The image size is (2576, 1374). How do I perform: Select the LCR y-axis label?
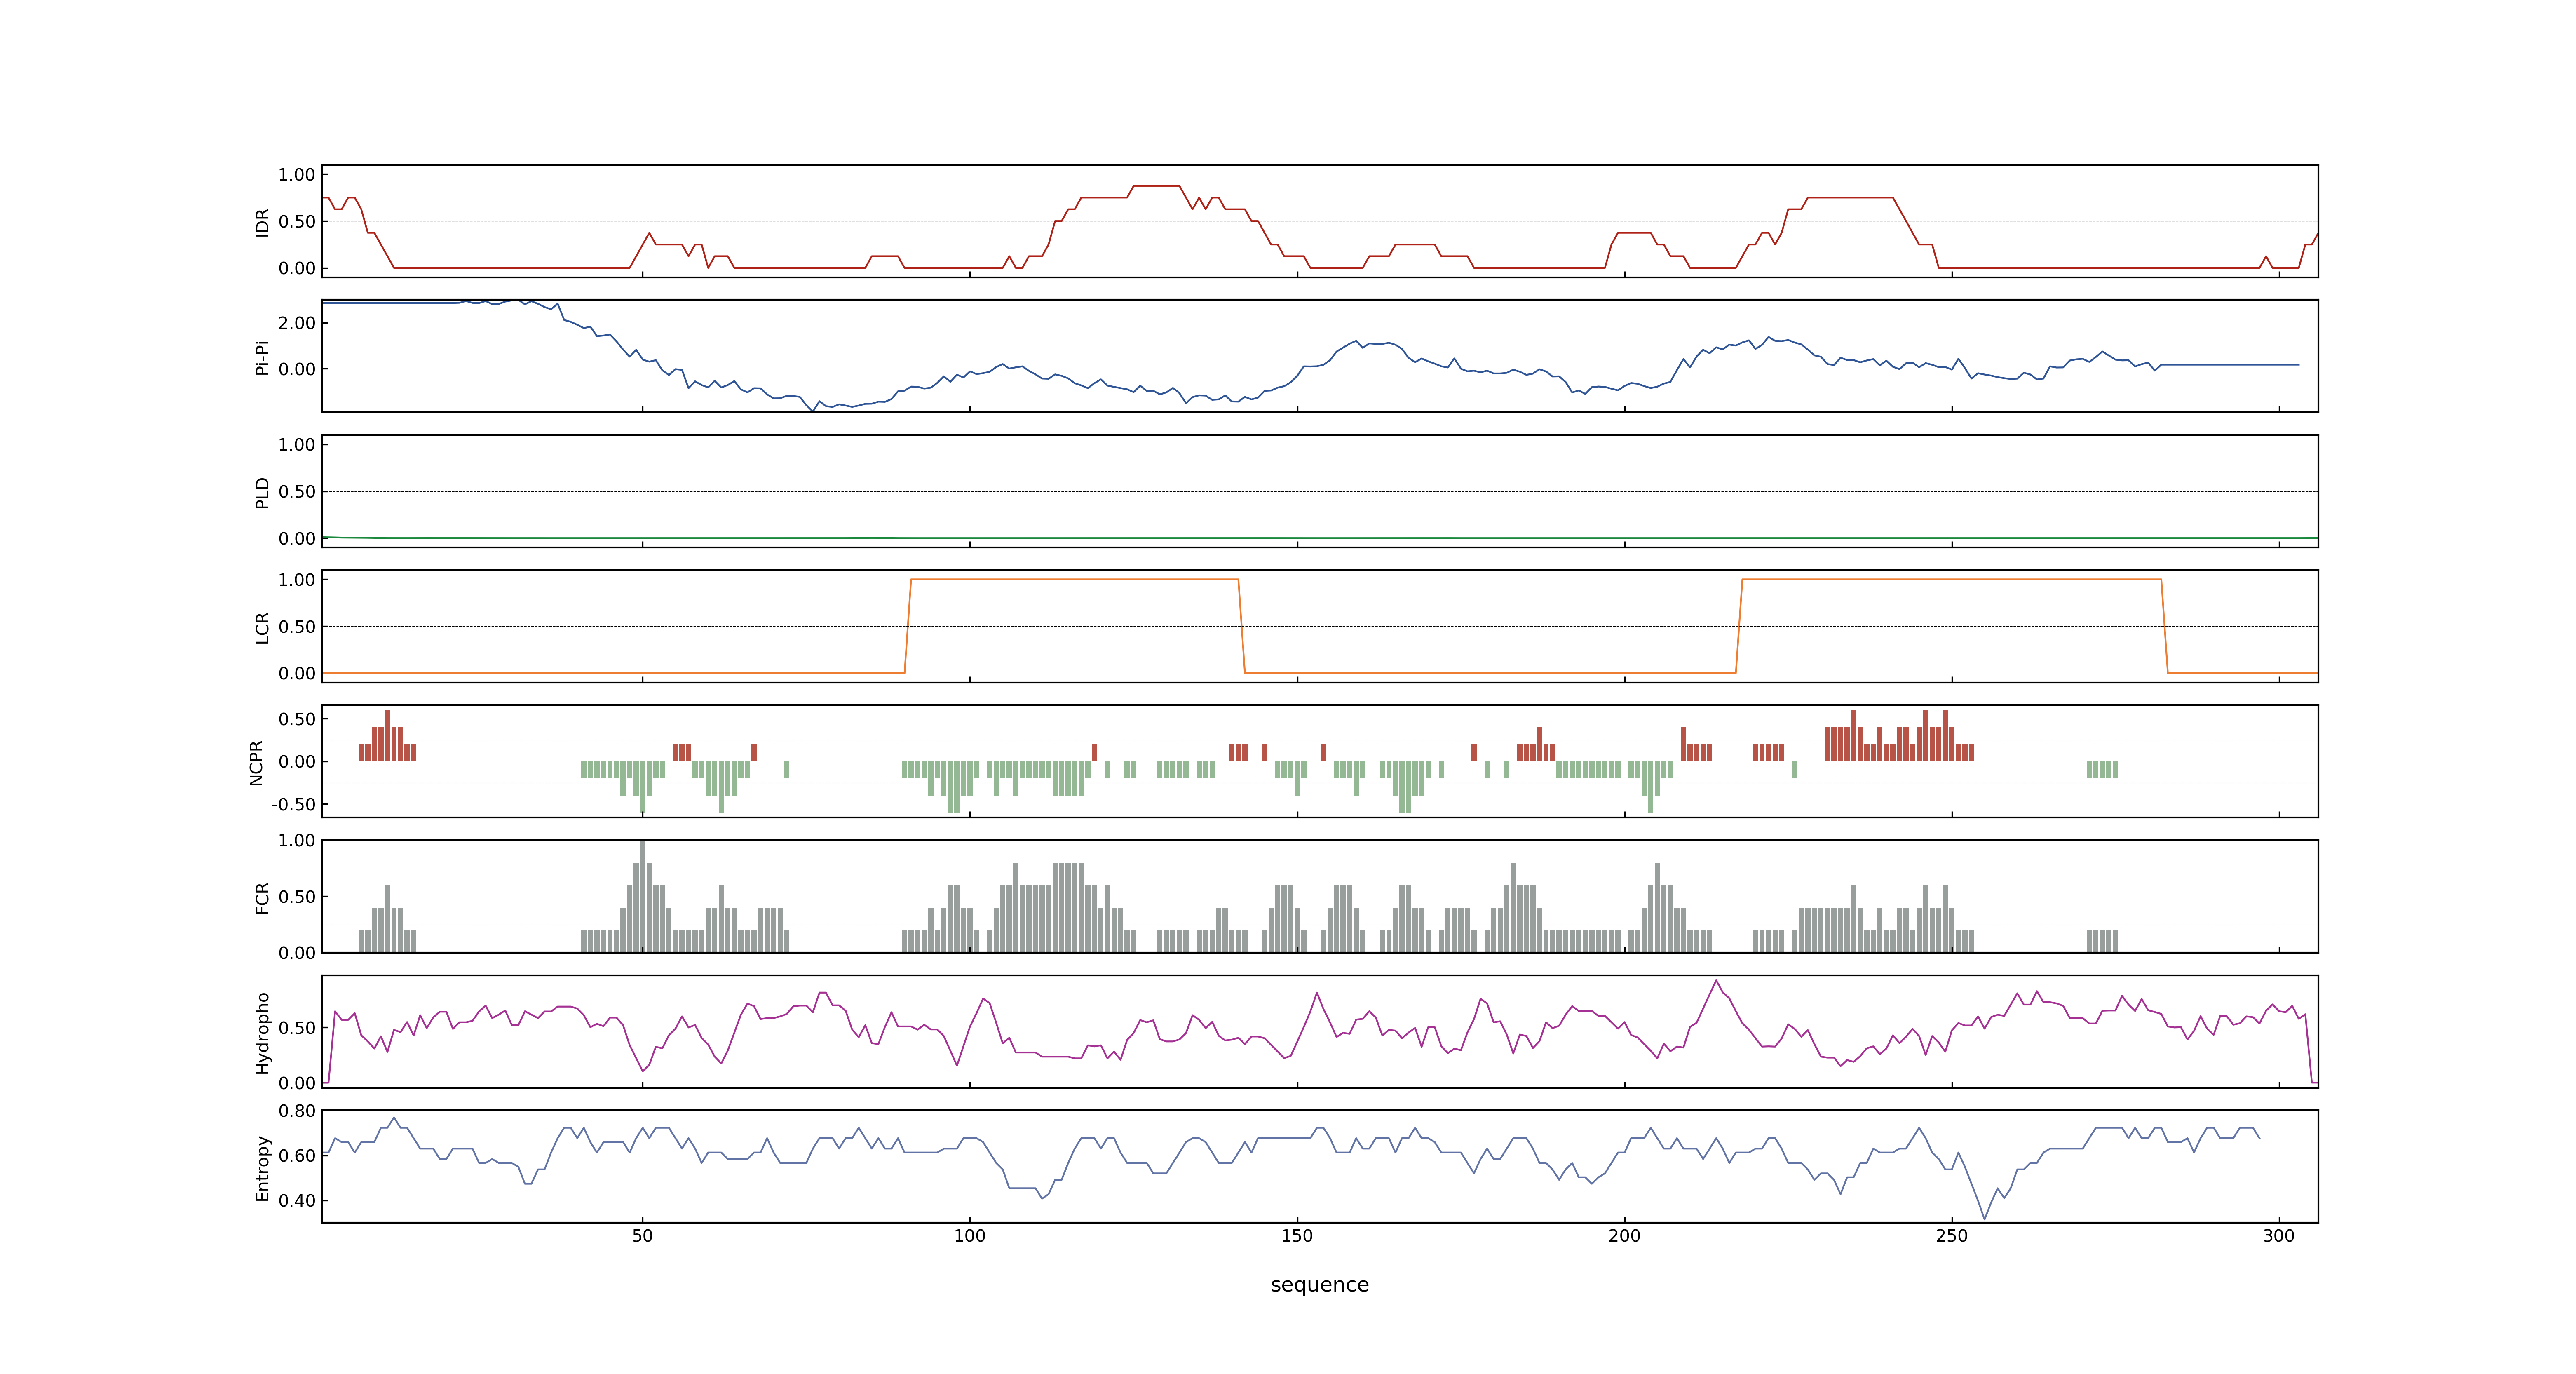(x=262, y=627)
